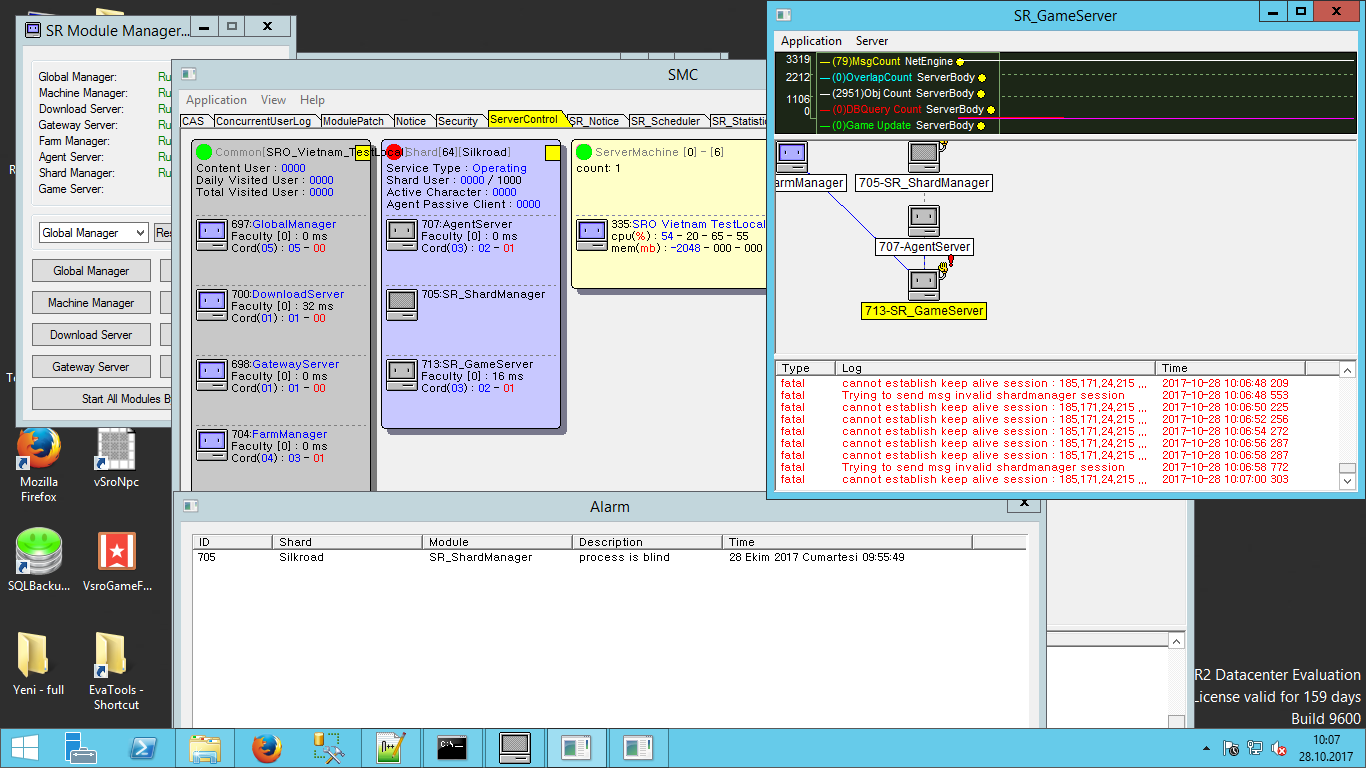Viewport: 1366px width, 768px height.
Task: Open File Explorer from the taskbar
Action: click(x=205, y=748)
